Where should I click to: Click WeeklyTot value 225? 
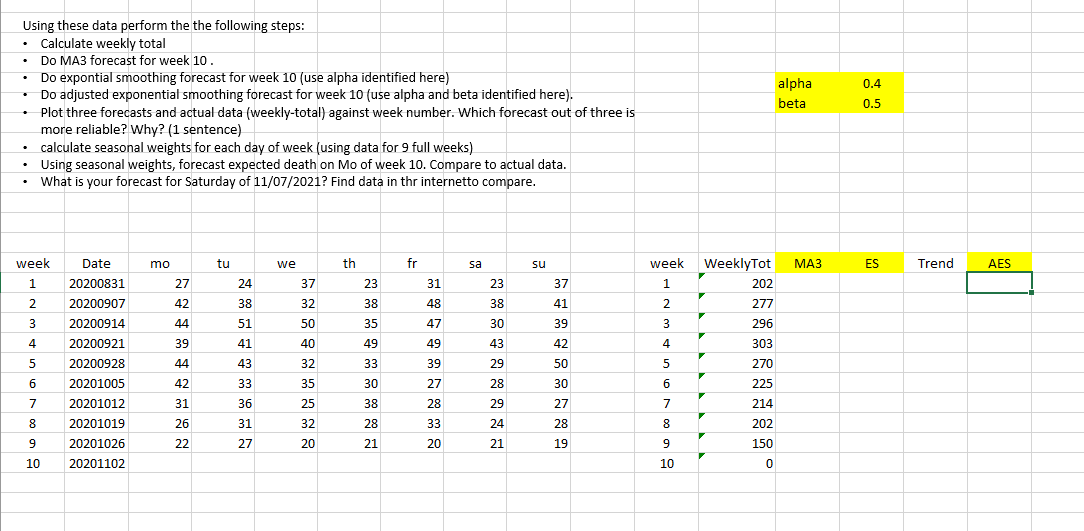click(736, 383)
